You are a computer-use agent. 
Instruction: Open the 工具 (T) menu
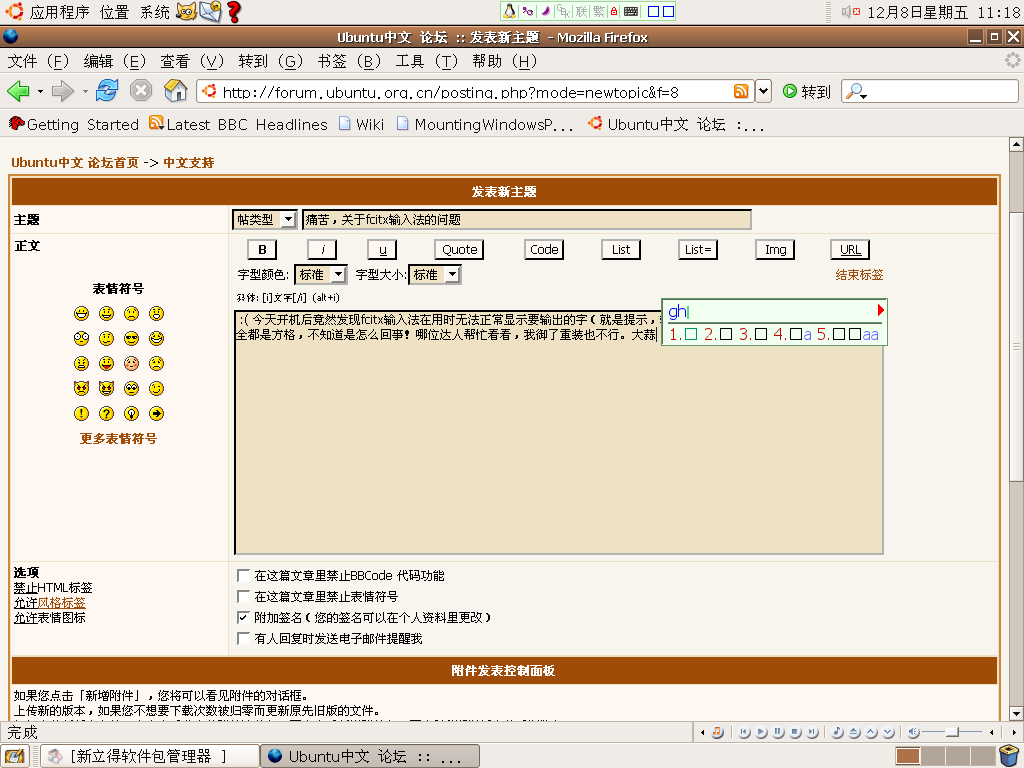click(426, 61)
